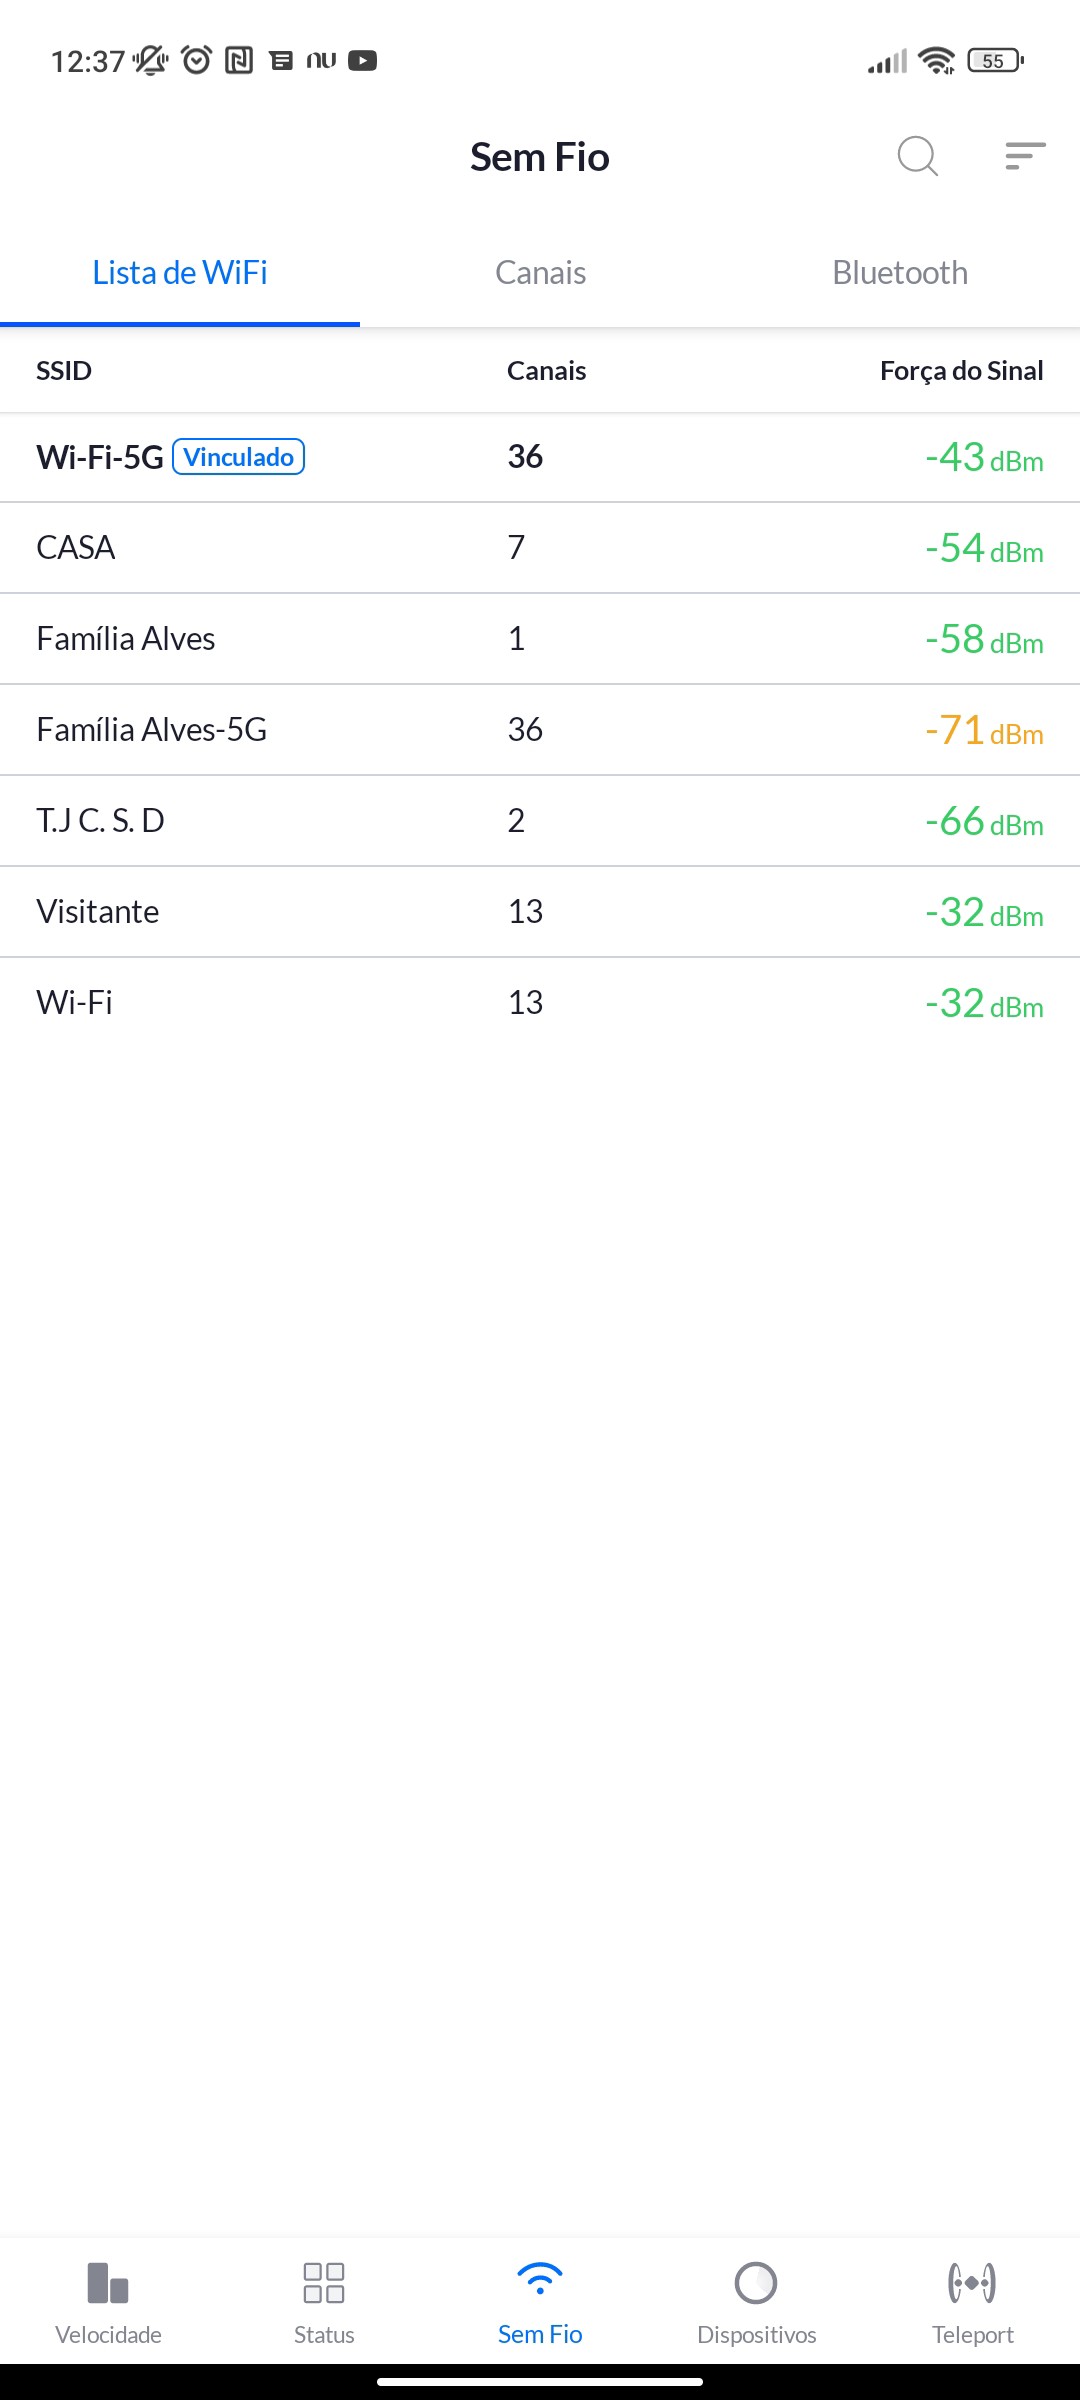Viewport: 1080px width, 2400px height.
Task: Switch to the Bluetooth tab
Action: coord(900,273)
